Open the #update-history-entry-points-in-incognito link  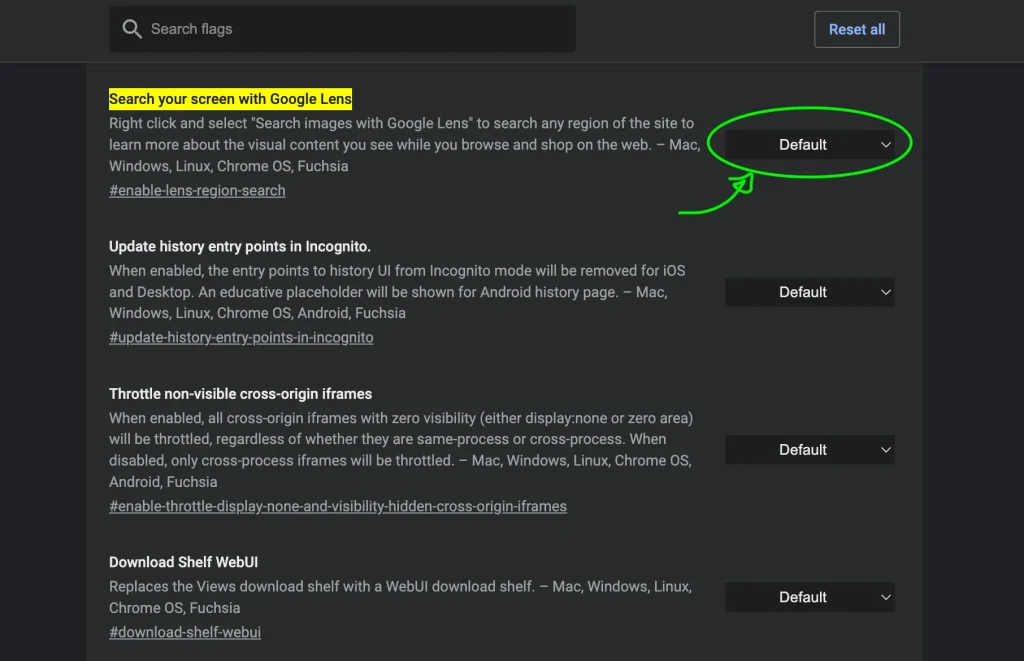[x=241, y=338]
